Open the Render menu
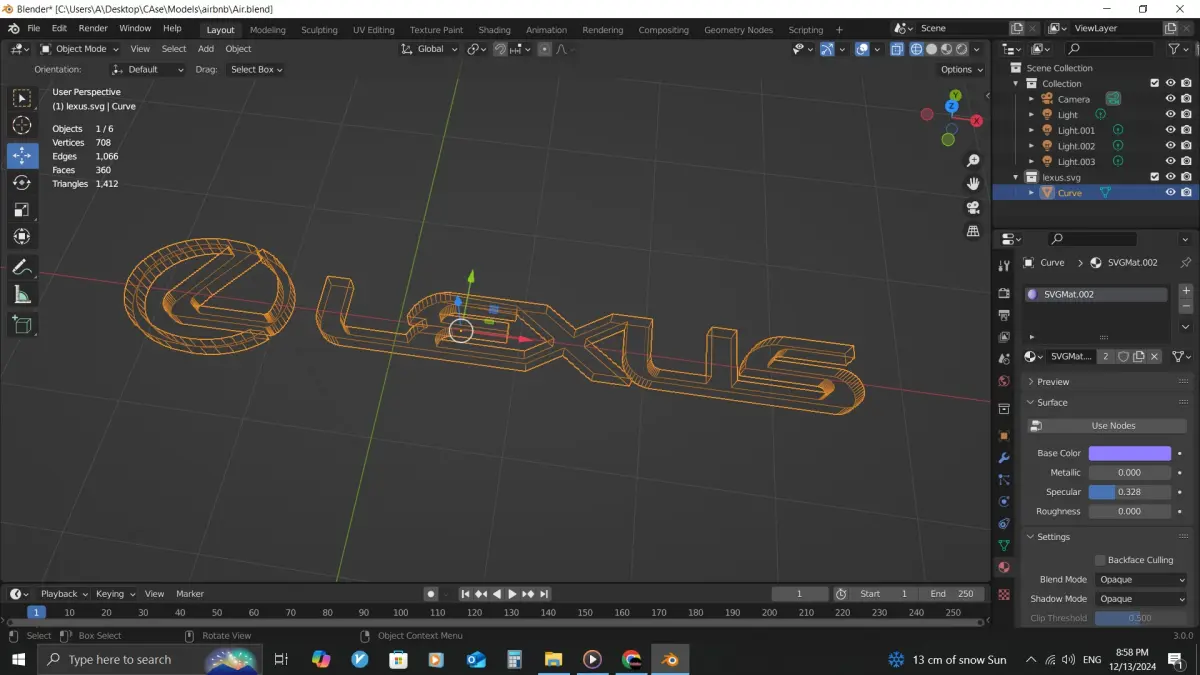The height and width of the screenshot is (675, 1200). [93, 28]
